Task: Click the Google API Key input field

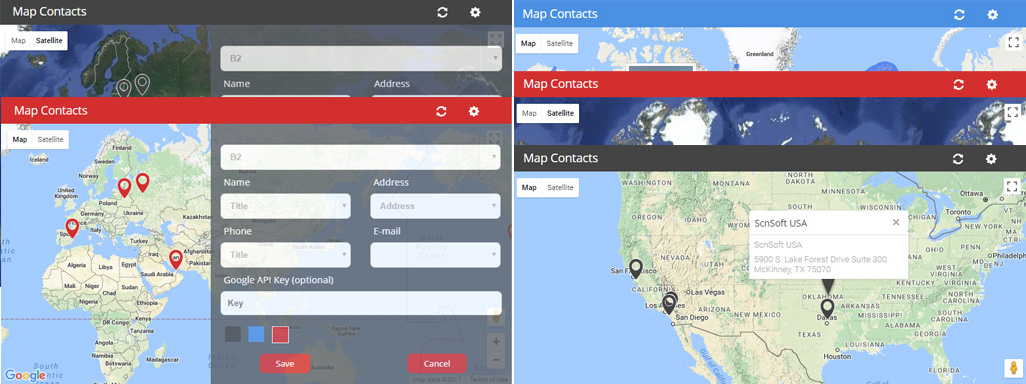Action: tap(361, 304)
